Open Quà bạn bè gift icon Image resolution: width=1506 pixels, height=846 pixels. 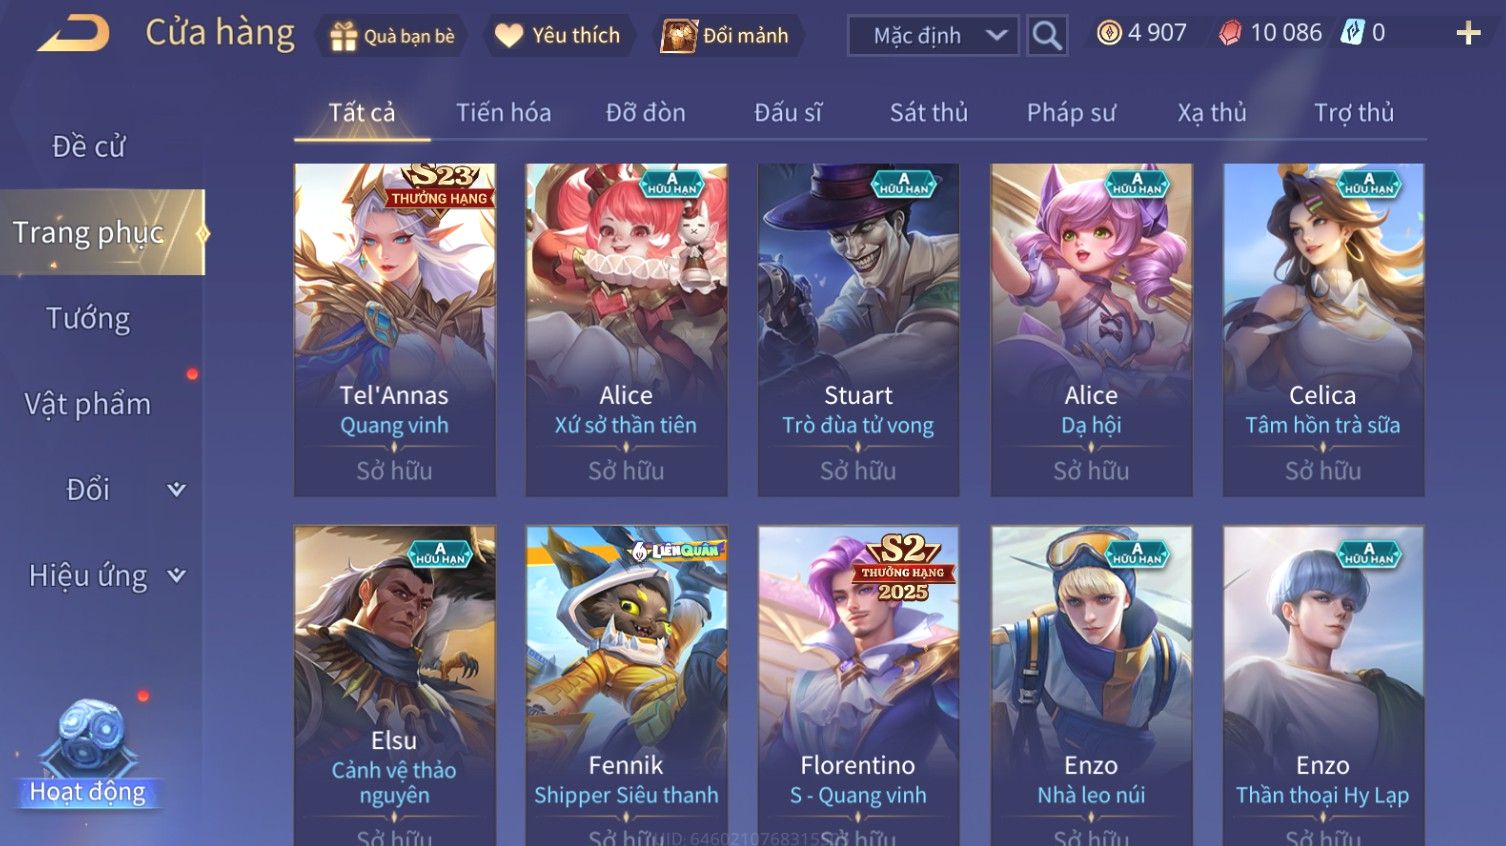(343, 37)
